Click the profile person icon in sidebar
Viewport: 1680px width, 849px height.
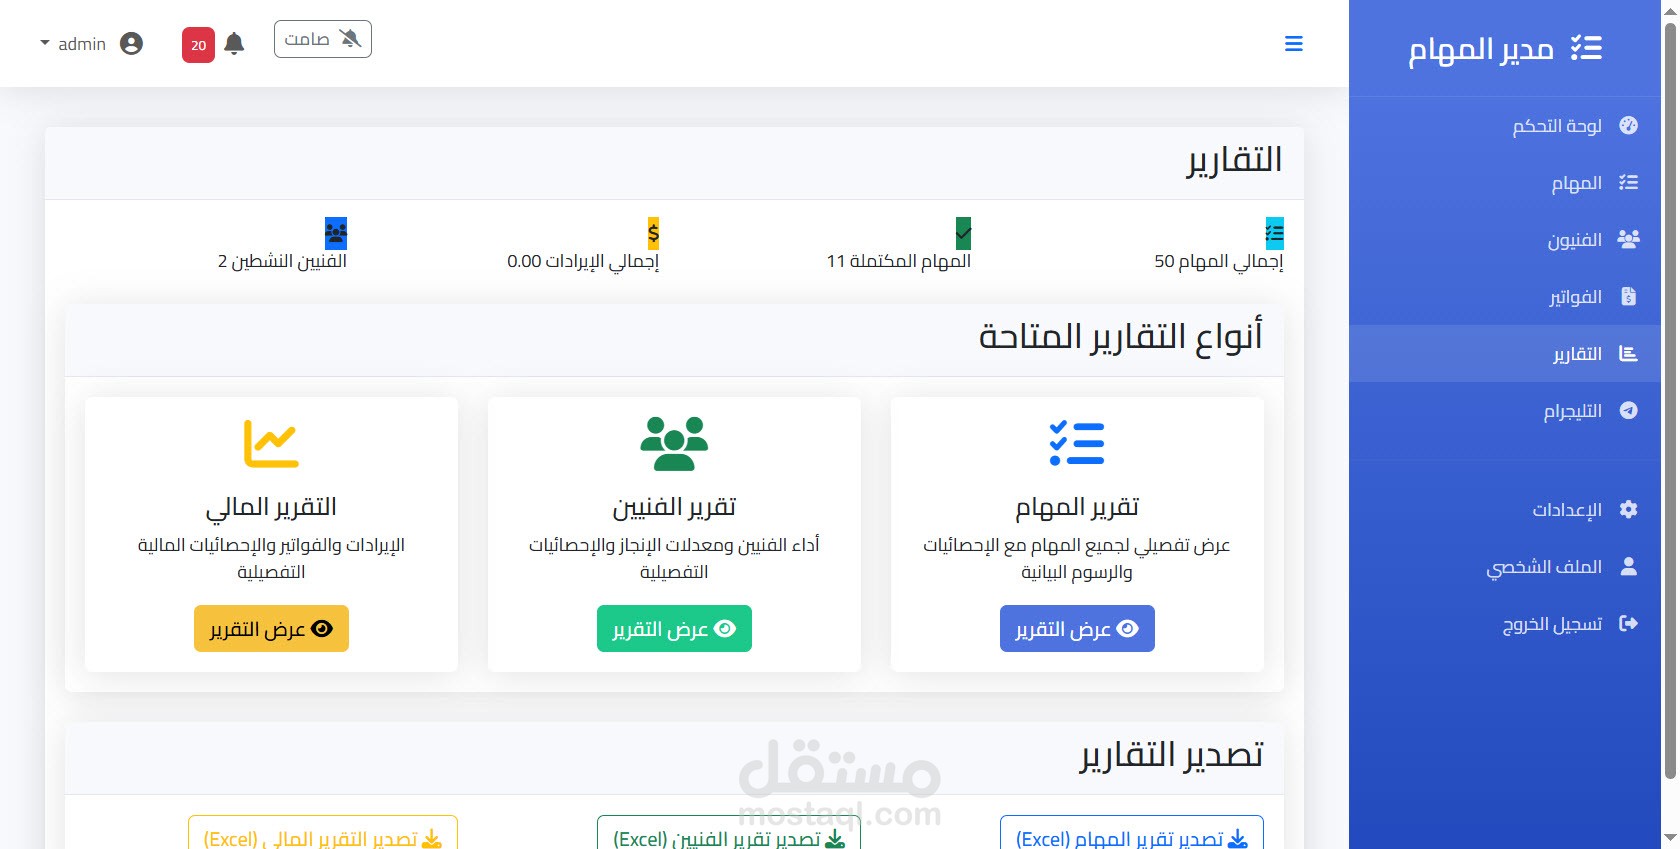coord(1628,566)
